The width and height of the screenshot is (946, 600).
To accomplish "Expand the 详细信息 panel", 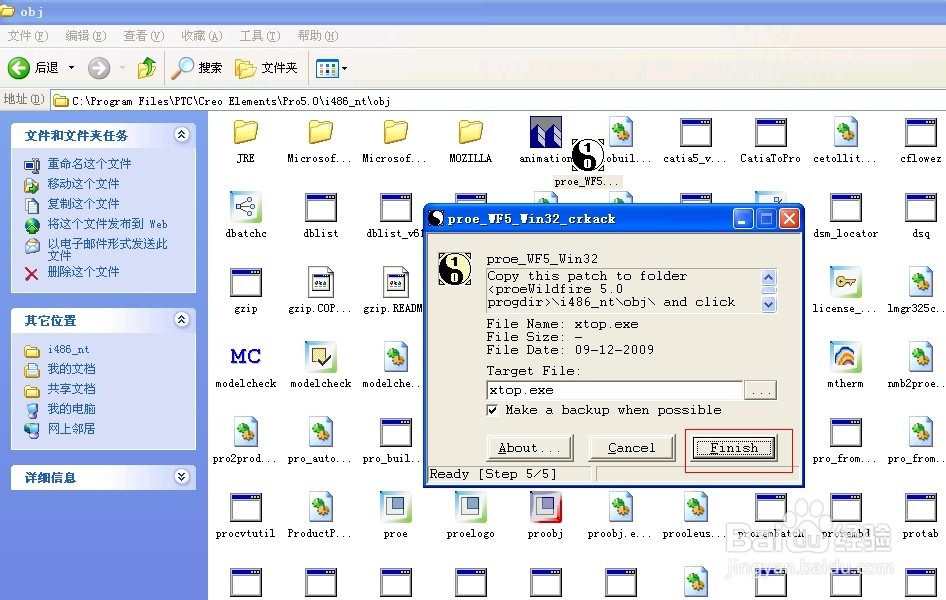I will pyautogui.click(x=181, y=477).
